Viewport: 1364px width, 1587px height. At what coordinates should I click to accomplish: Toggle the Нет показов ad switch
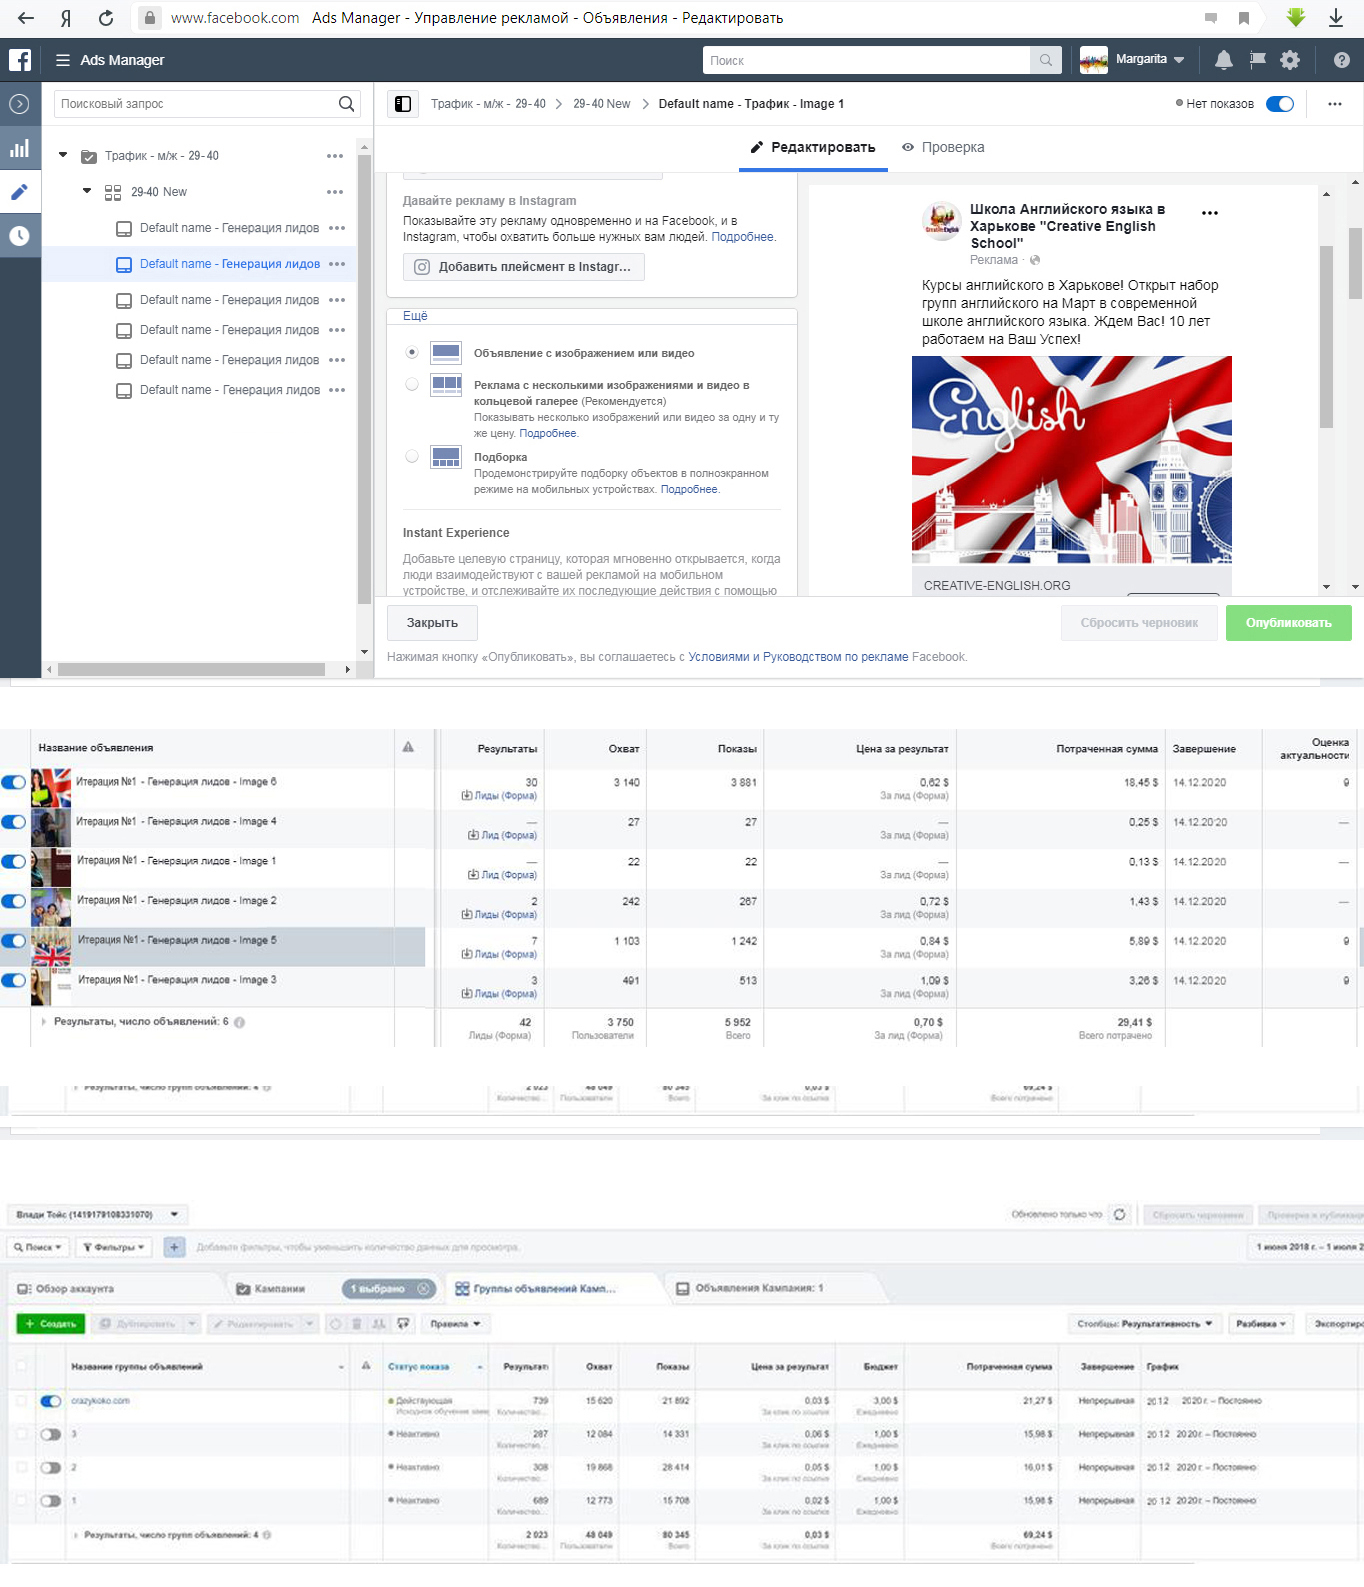pos(1280,104)
